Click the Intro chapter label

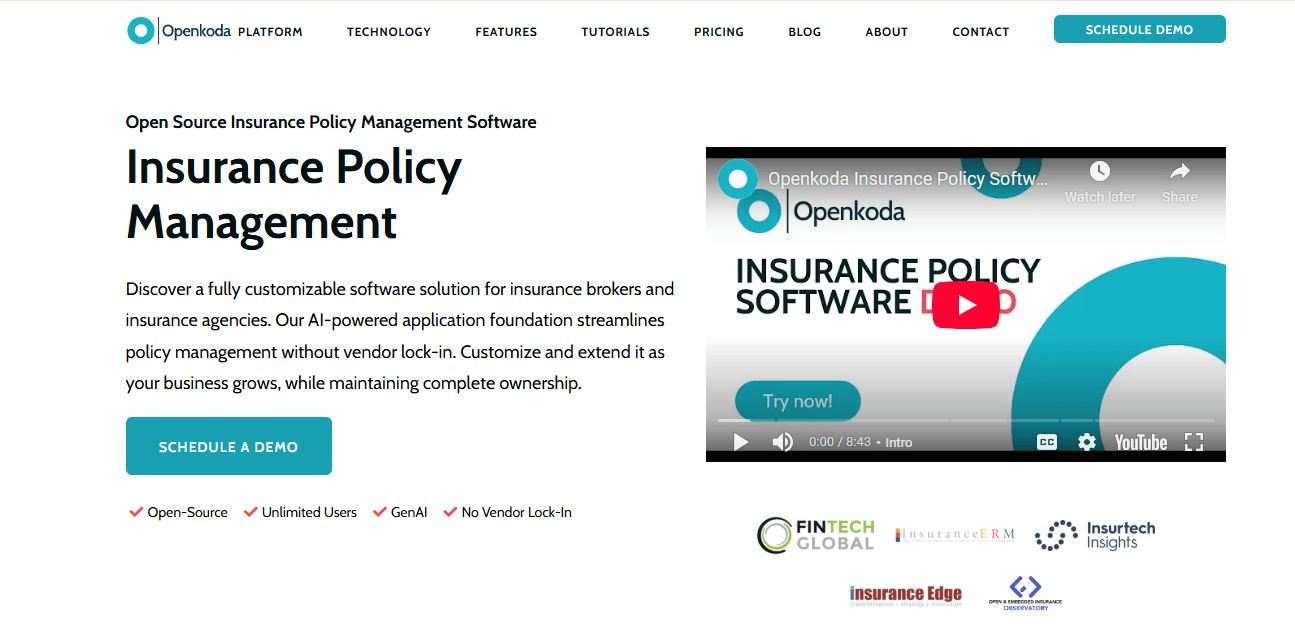click(x=899, y=442)
